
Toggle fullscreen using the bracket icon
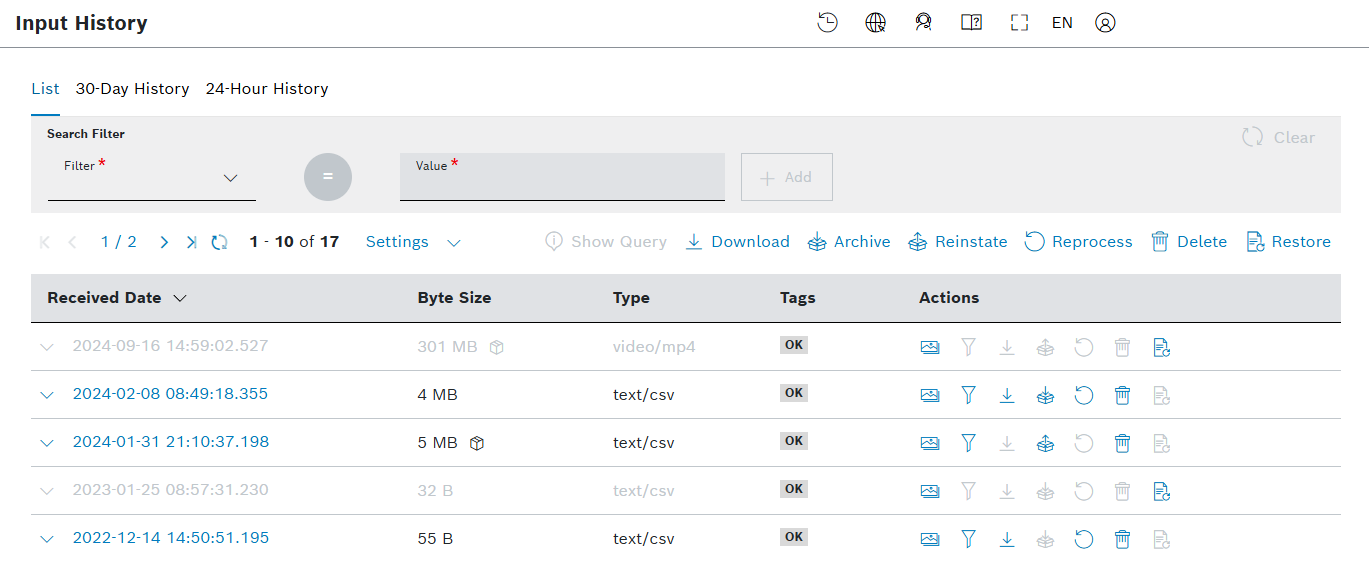(x=1019, y=23)
